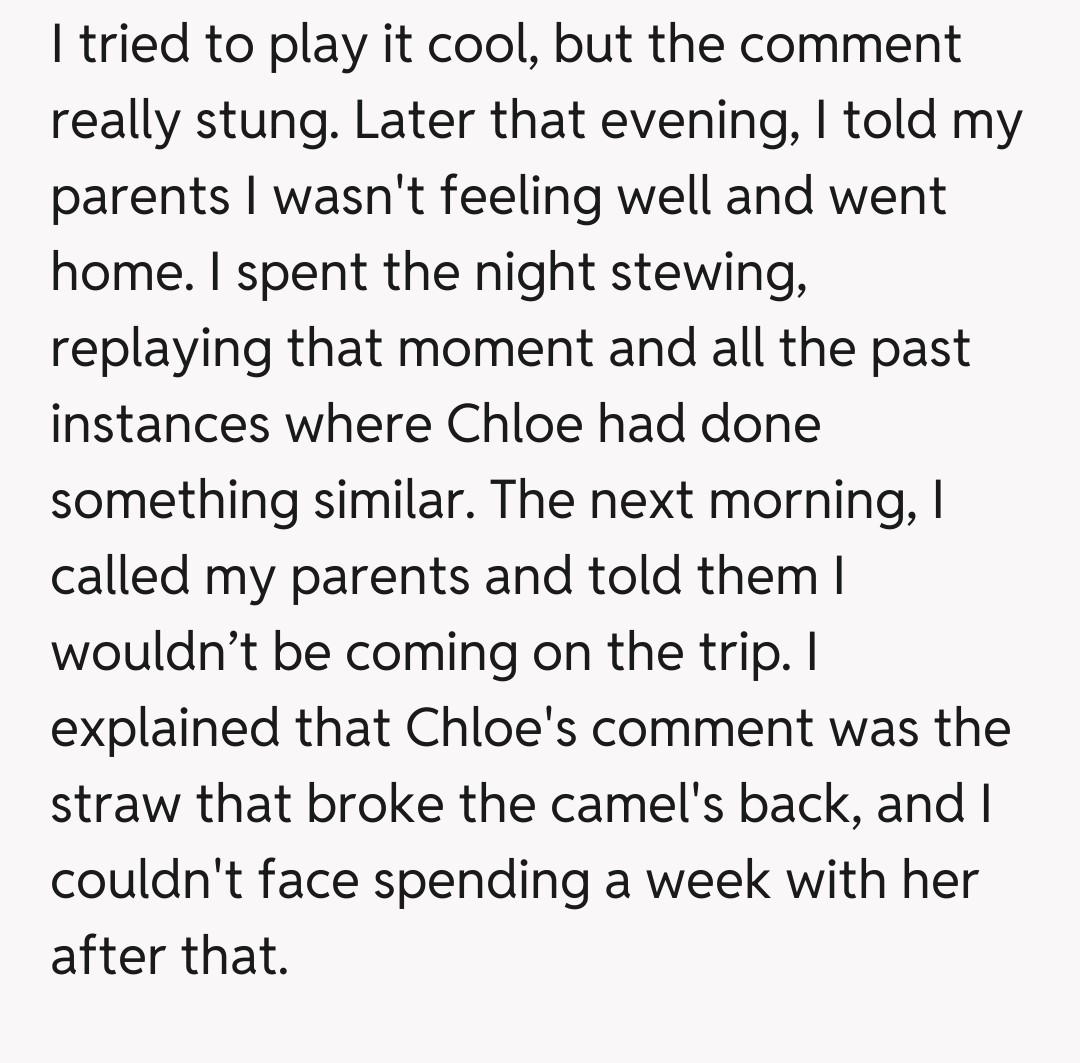Click the word "instances"
The width and height of the screenshot is (1080, 1063).
pyautogui.click(x=160, y=426)
